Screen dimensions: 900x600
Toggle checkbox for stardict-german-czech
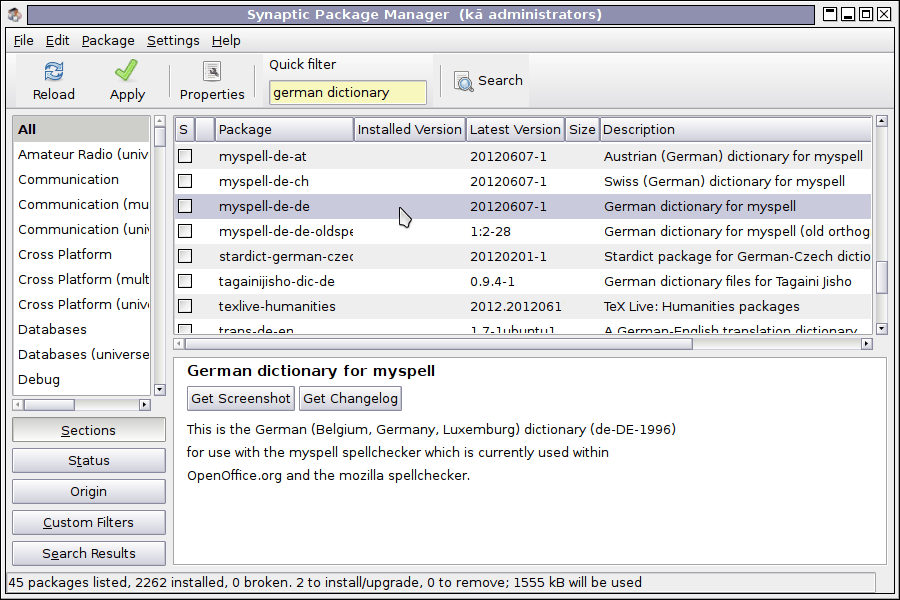pyautogui.click(x=185, y=256)
